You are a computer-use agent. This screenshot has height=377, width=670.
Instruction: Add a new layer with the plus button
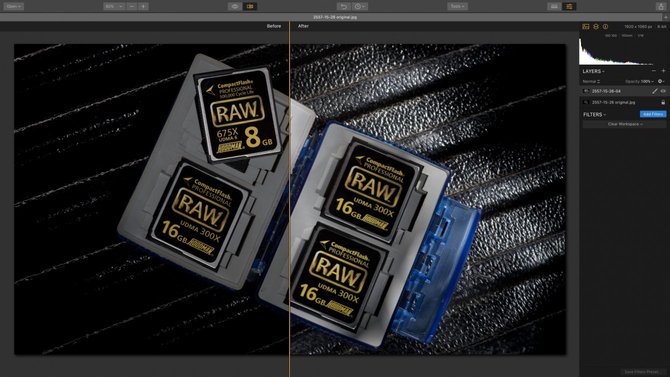[x=664, y=71]
